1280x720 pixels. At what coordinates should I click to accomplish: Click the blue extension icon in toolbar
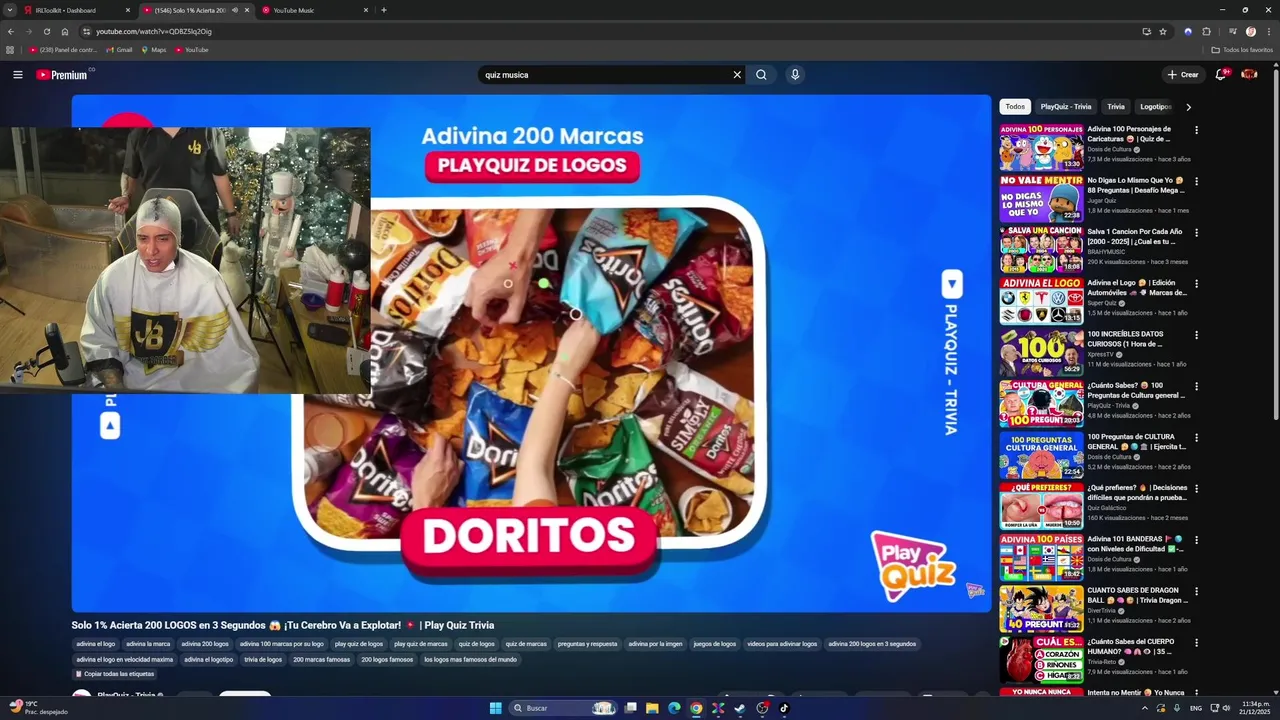(x=1188, y=32)
